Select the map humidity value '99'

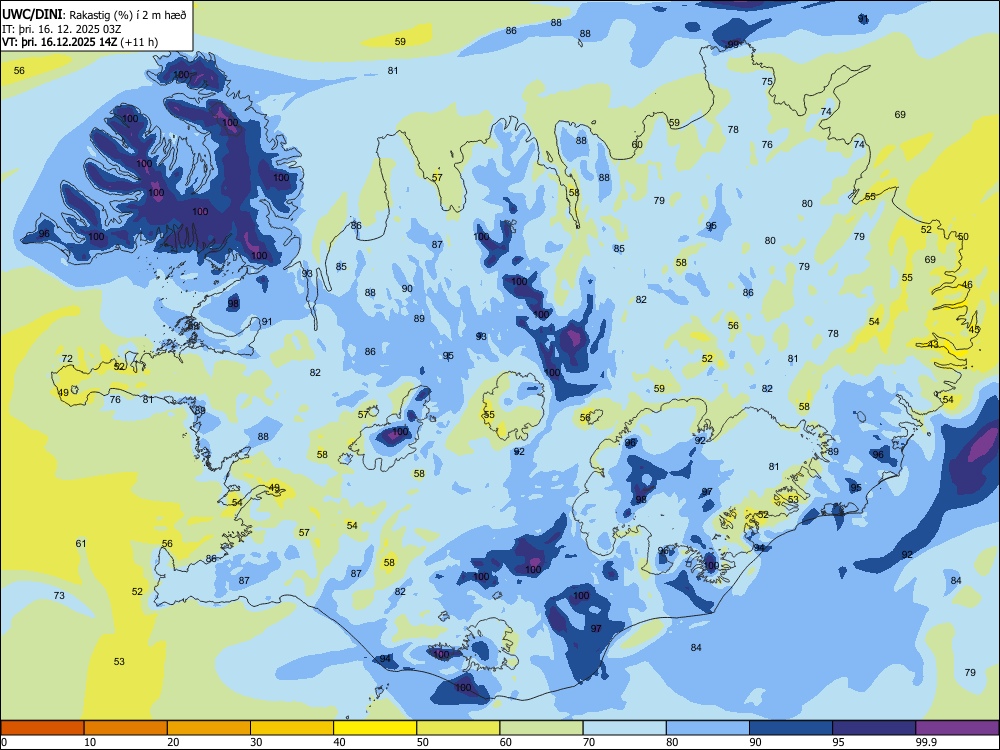coord(733,45)
